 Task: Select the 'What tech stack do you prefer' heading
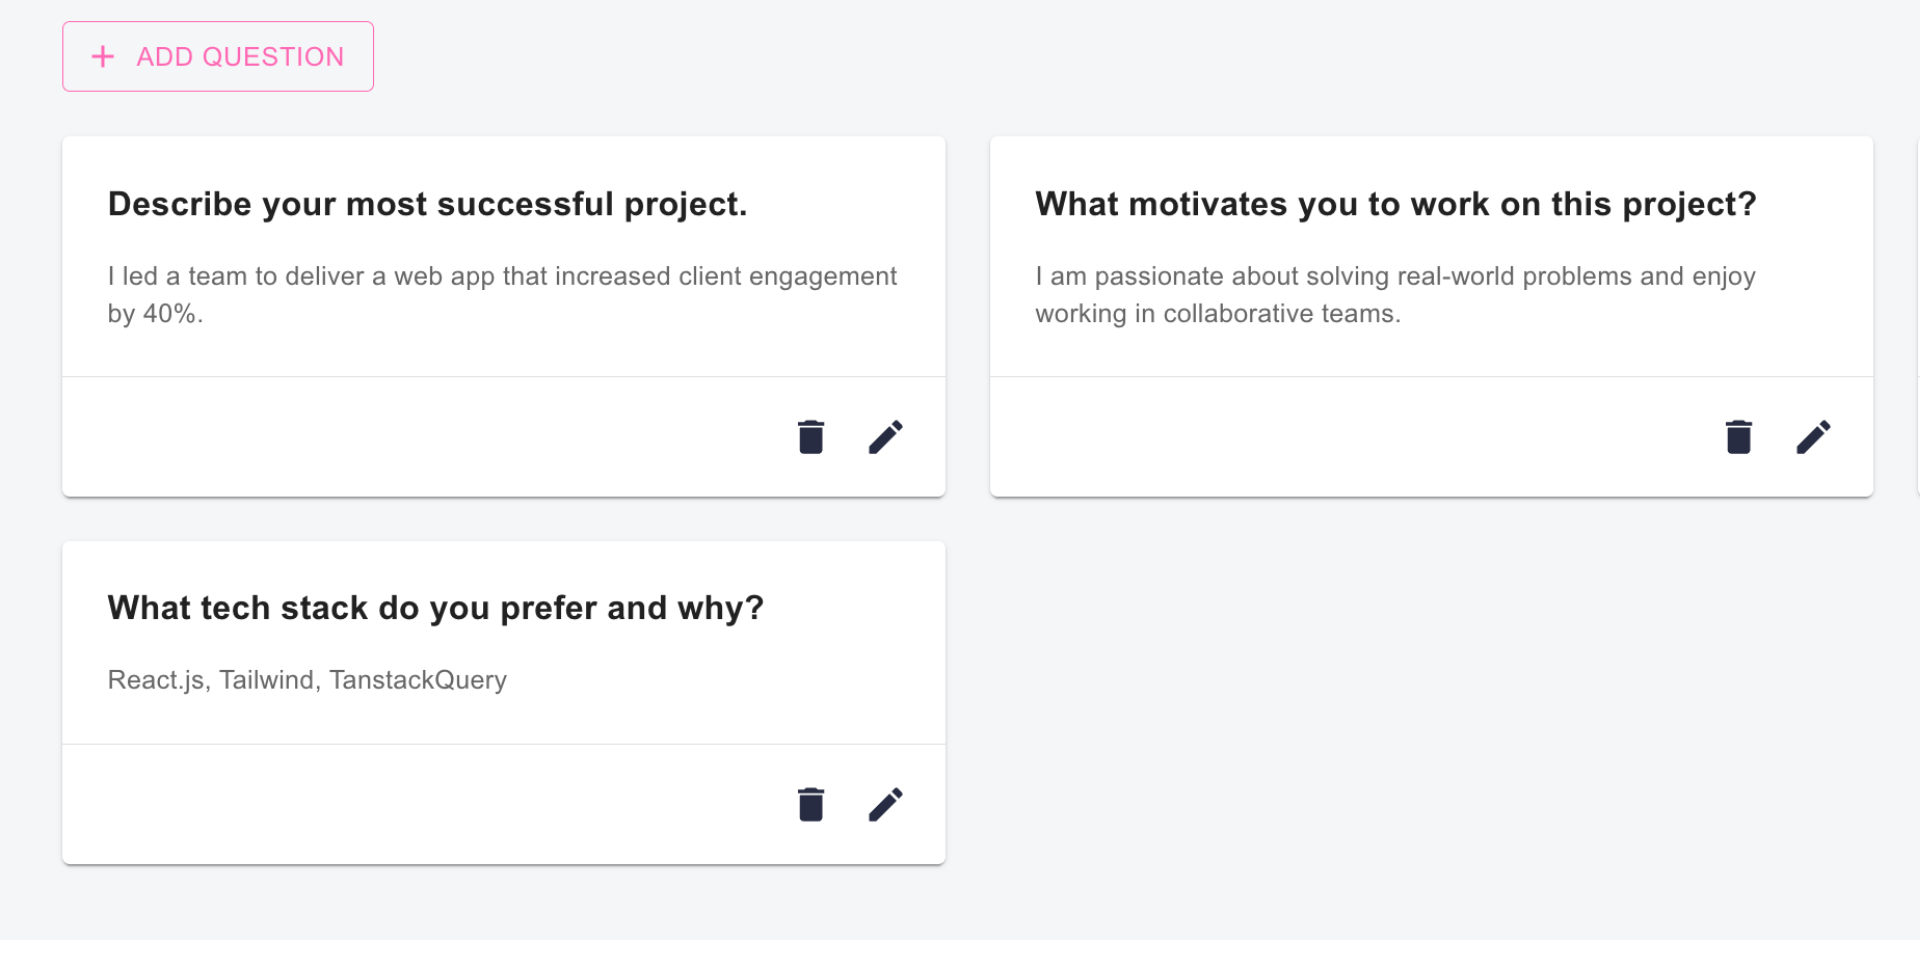pos(435,608)
